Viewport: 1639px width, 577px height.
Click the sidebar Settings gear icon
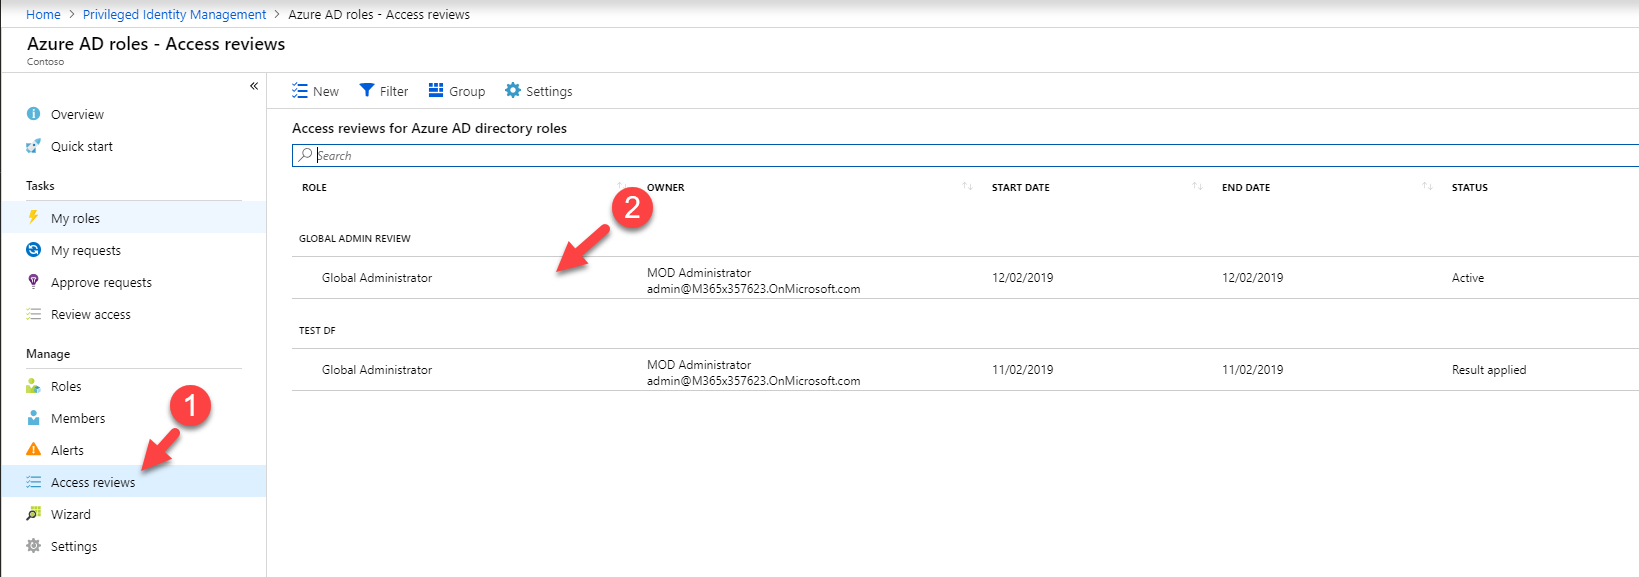tap(33, 546)
